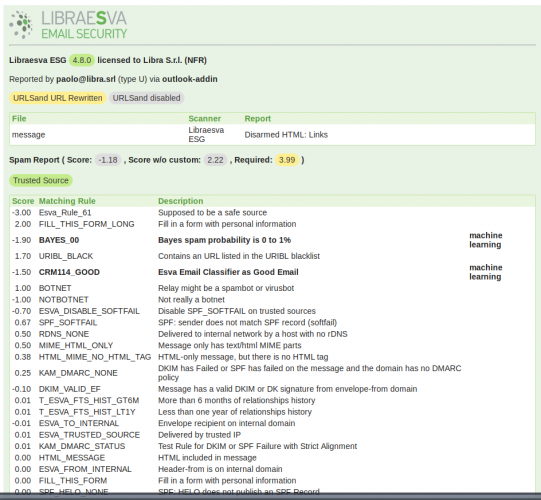Select the T_ESVA_FTS_HIST_GT6M rule
The image size is (541, 500).
[89, 400]
